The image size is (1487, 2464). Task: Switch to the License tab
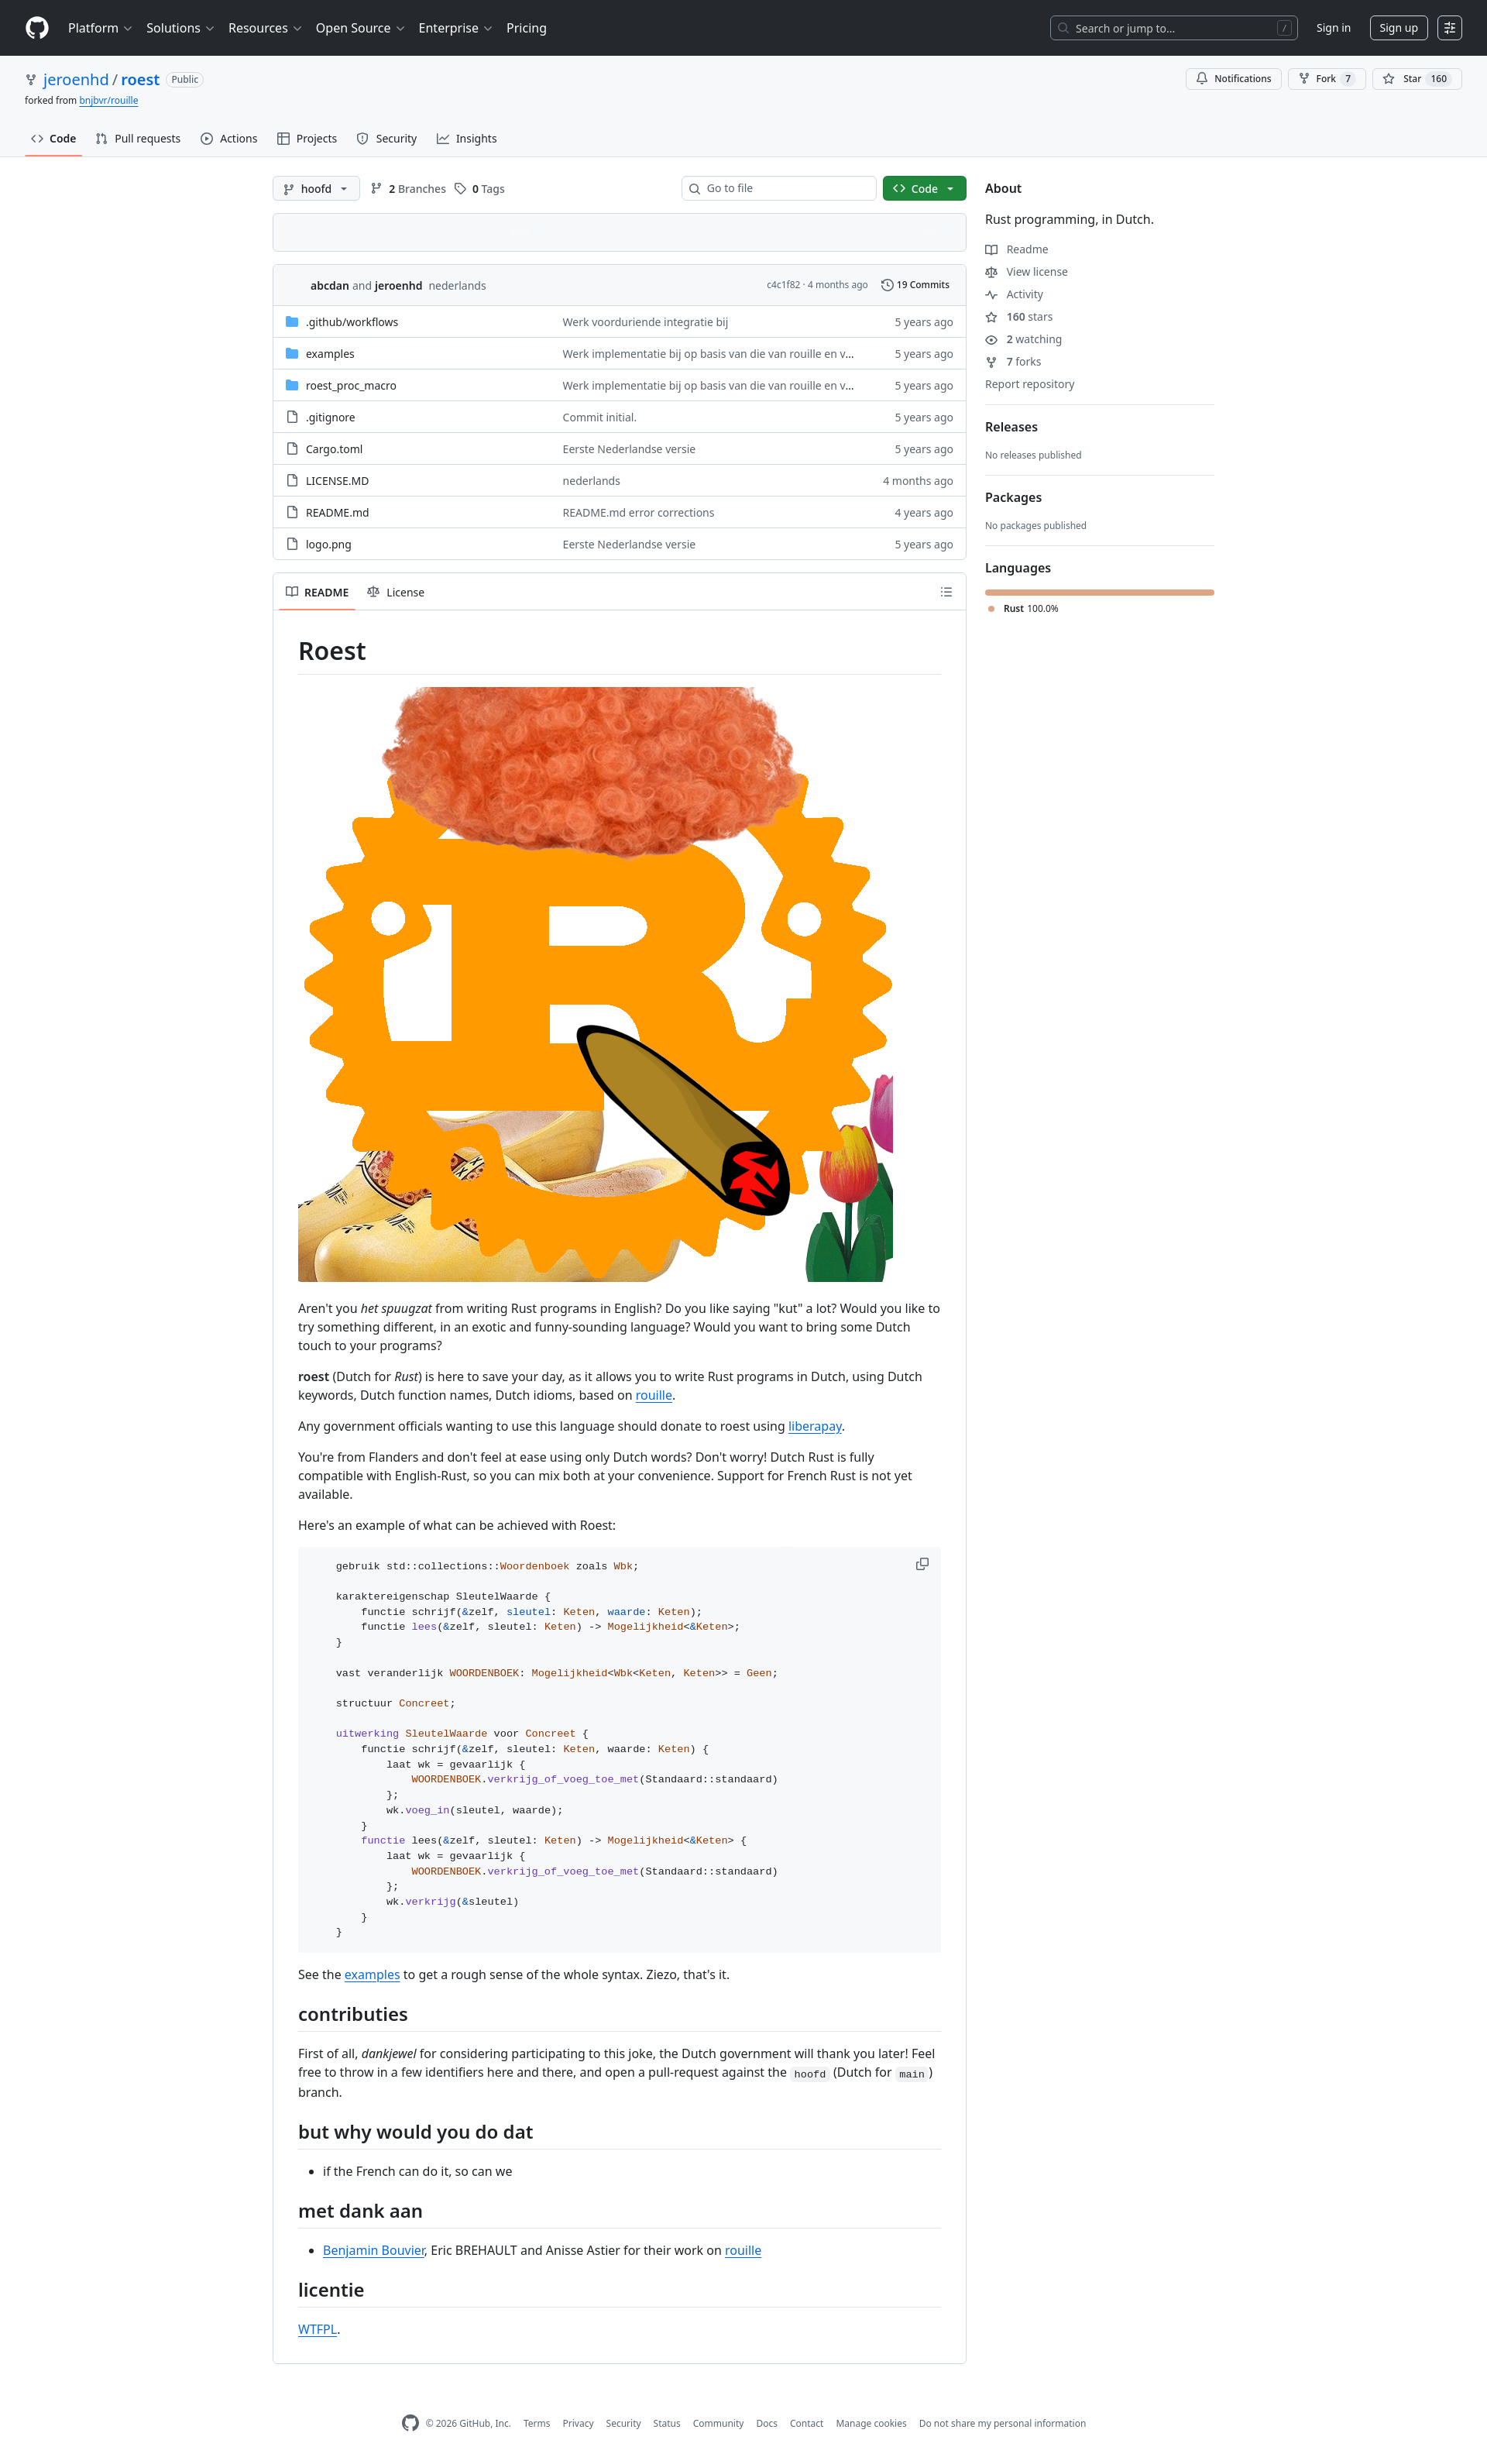click(396, 592)
